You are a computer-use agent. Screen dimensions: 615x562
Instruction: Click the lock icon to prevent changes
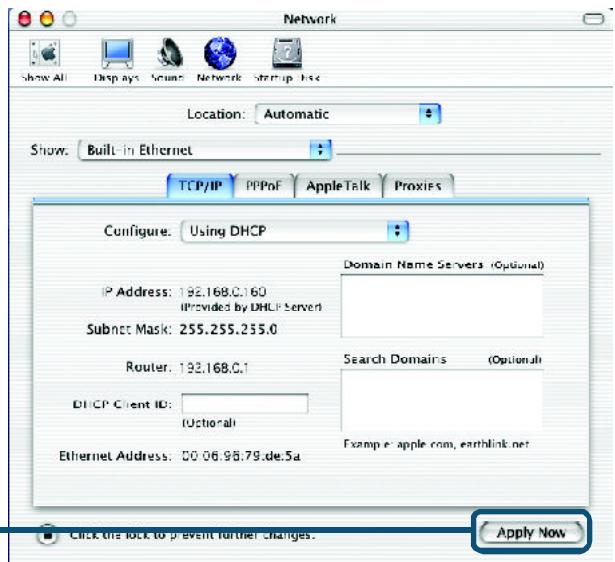pos(47,534)
